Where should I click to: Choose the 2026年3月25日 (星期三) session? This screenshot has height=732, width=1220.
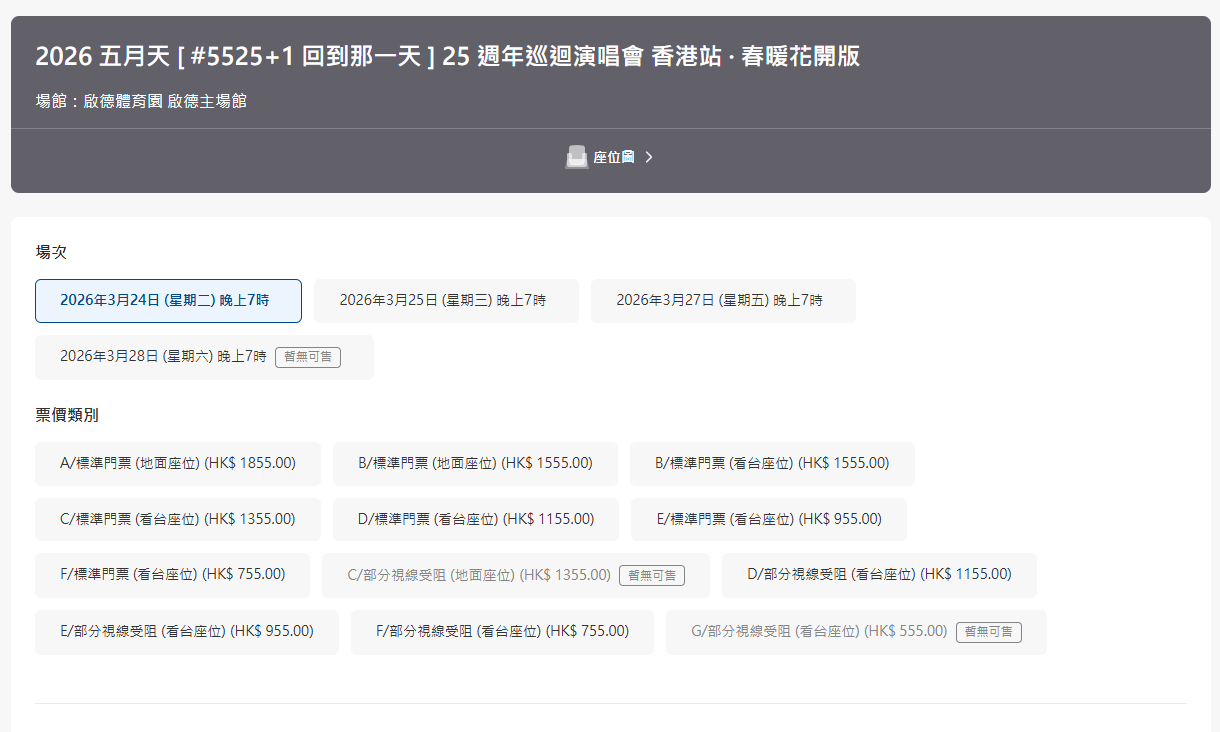(446, 300)
